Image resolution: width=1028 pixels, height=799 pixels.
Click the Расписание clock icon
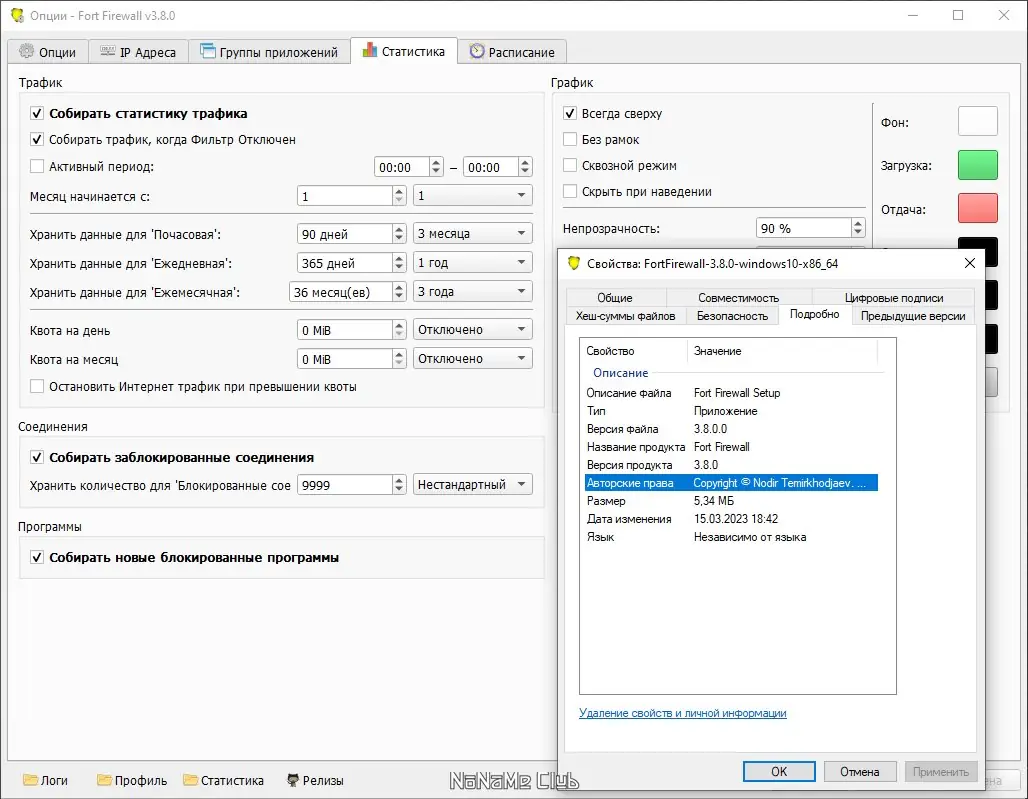pos(477,51)
